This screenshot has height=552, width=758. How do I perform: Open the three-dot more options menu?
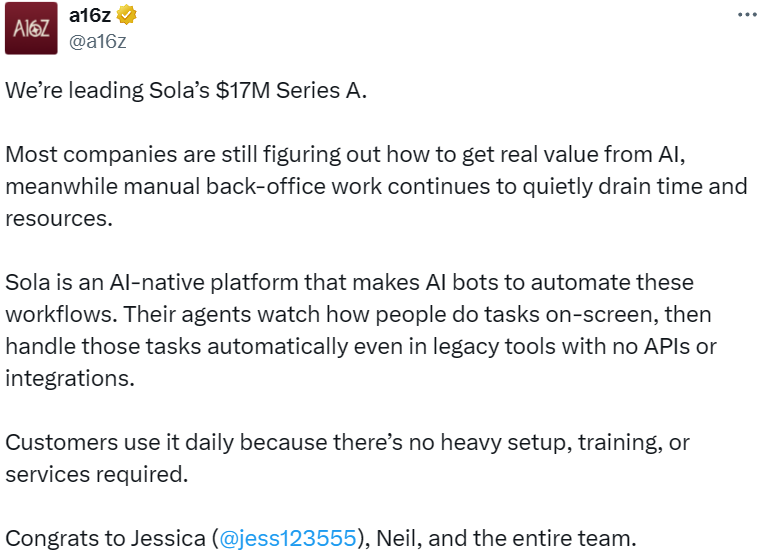pos(746,16)
